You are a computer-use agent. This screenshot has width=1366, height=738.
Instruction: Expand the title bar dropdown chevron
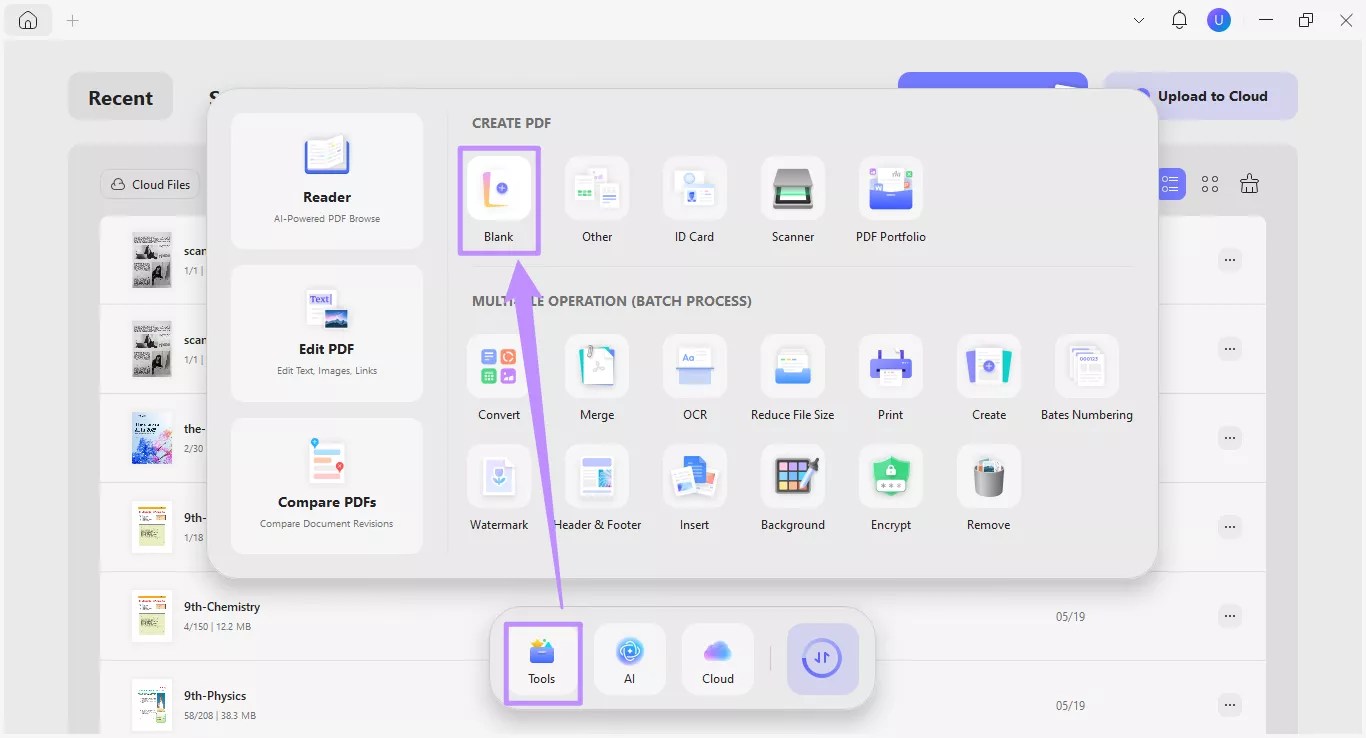click(1139, 20)
